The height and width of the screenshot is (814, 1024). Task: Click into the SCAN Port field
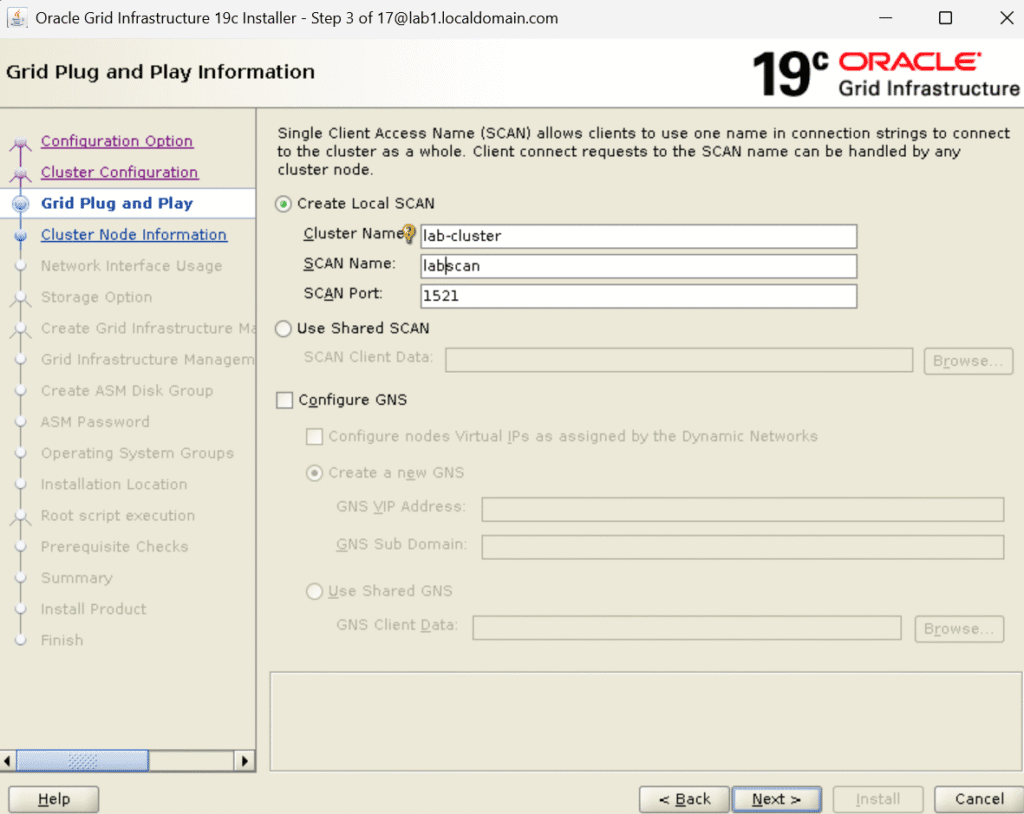coord(639,296)
